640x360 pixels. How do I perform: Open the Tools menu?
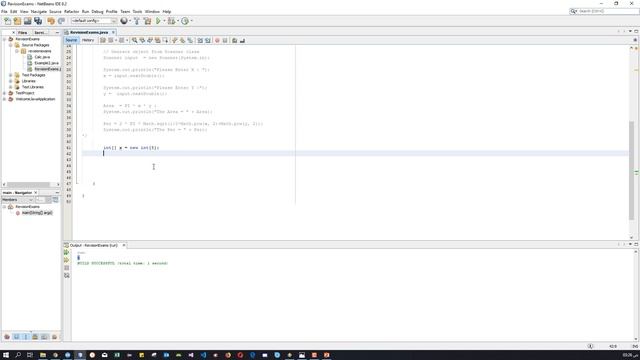click(137, 11)
